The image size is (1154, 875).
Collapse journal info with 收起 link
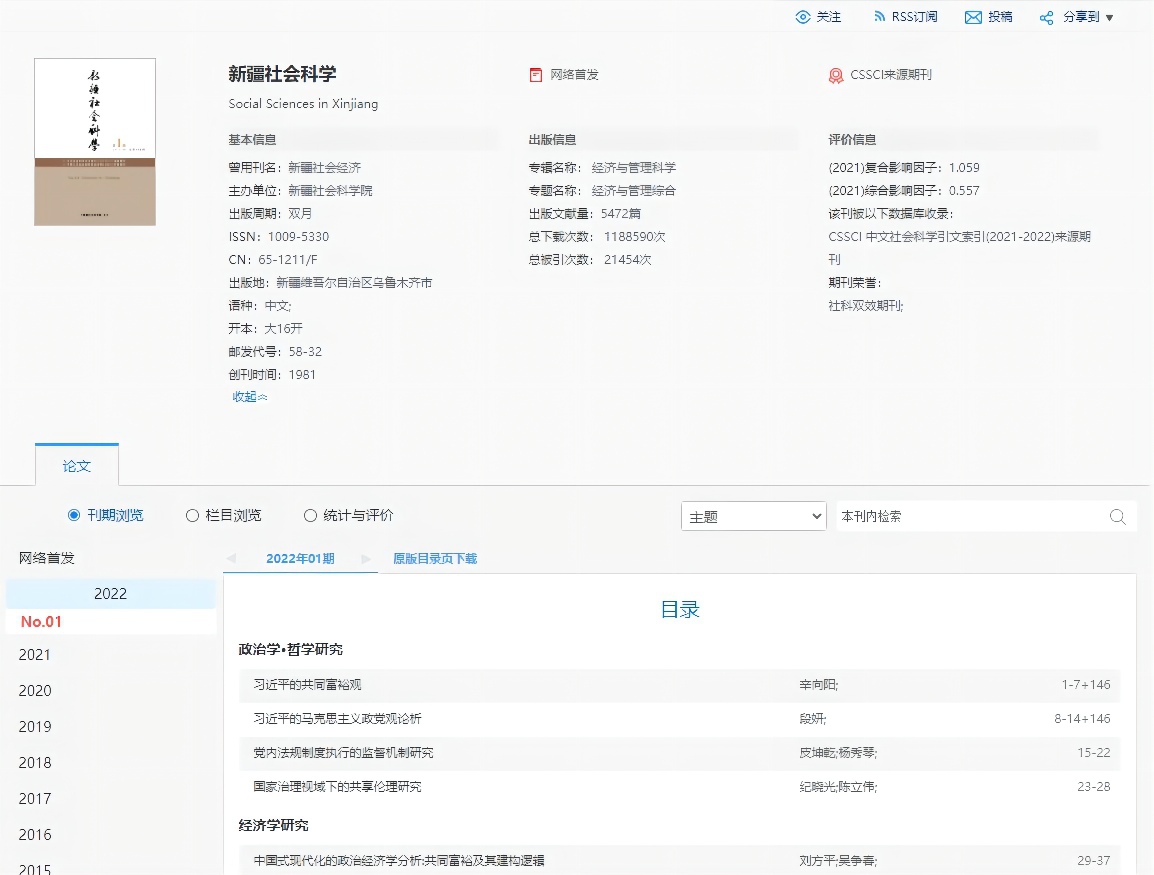click(x=249, y=397)
